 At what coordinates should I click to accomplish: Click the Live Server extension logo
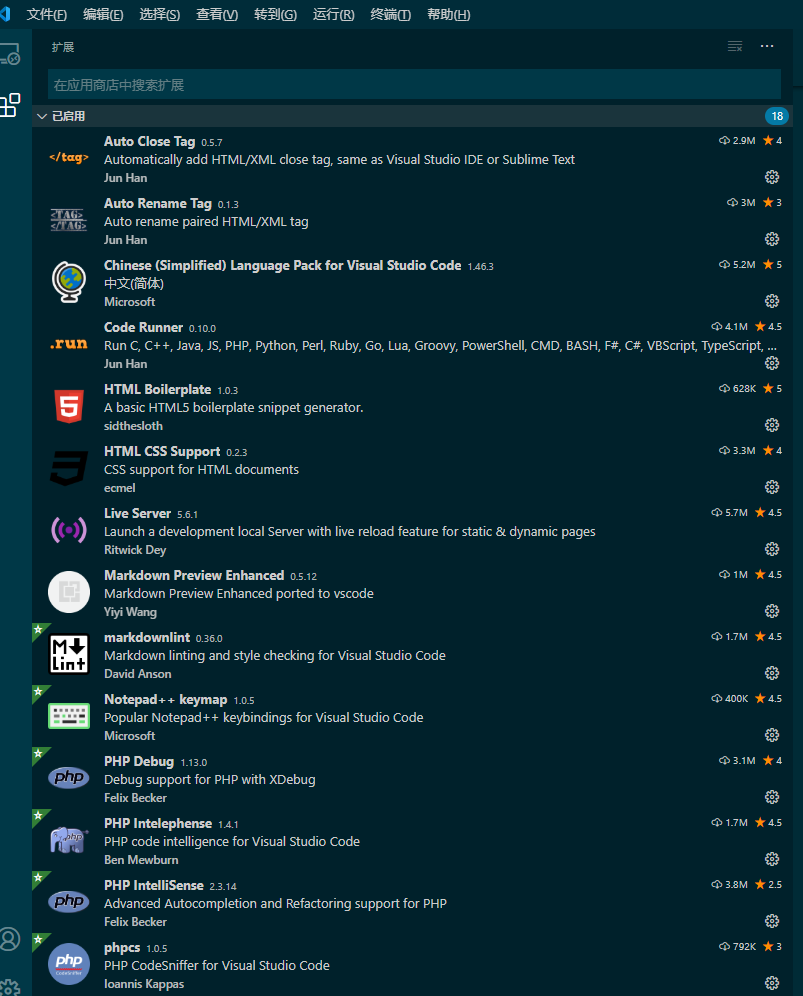pos(69,530)
